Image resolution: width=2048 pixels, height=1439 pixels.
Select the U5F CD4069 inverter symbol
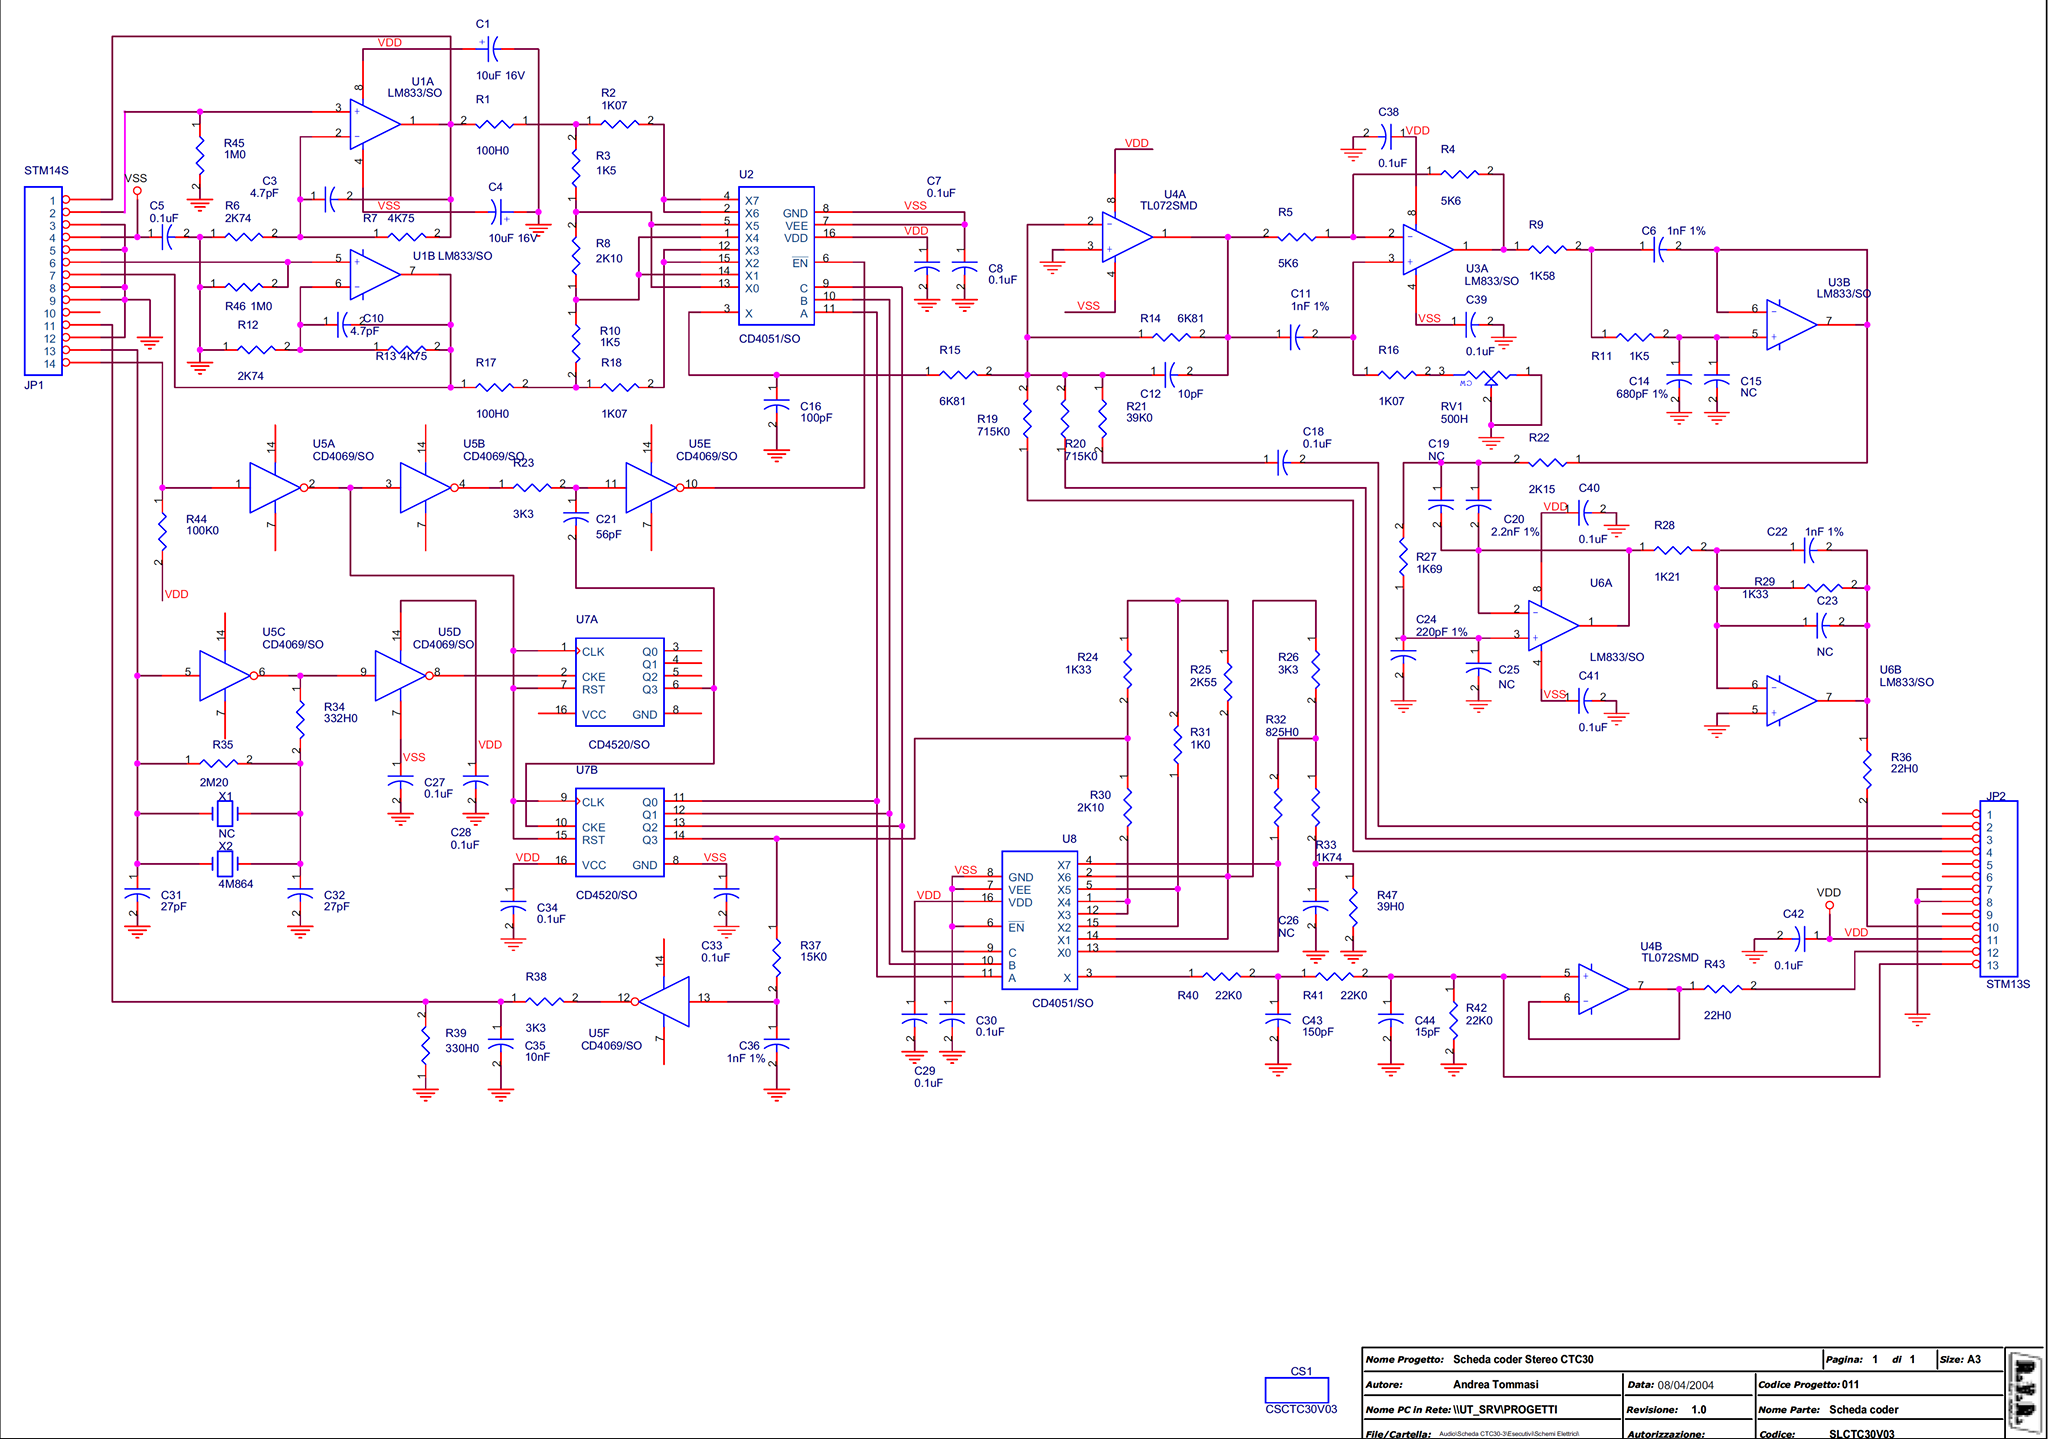666,1001
